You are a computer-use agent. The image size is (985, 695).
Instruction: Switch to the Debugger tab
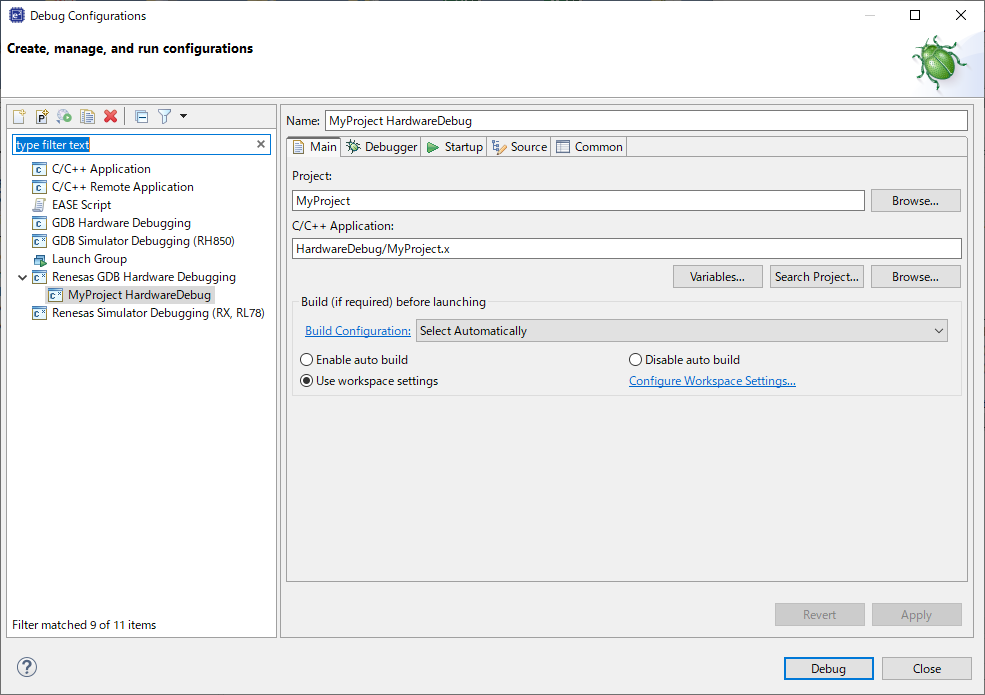tap(381, 147)
